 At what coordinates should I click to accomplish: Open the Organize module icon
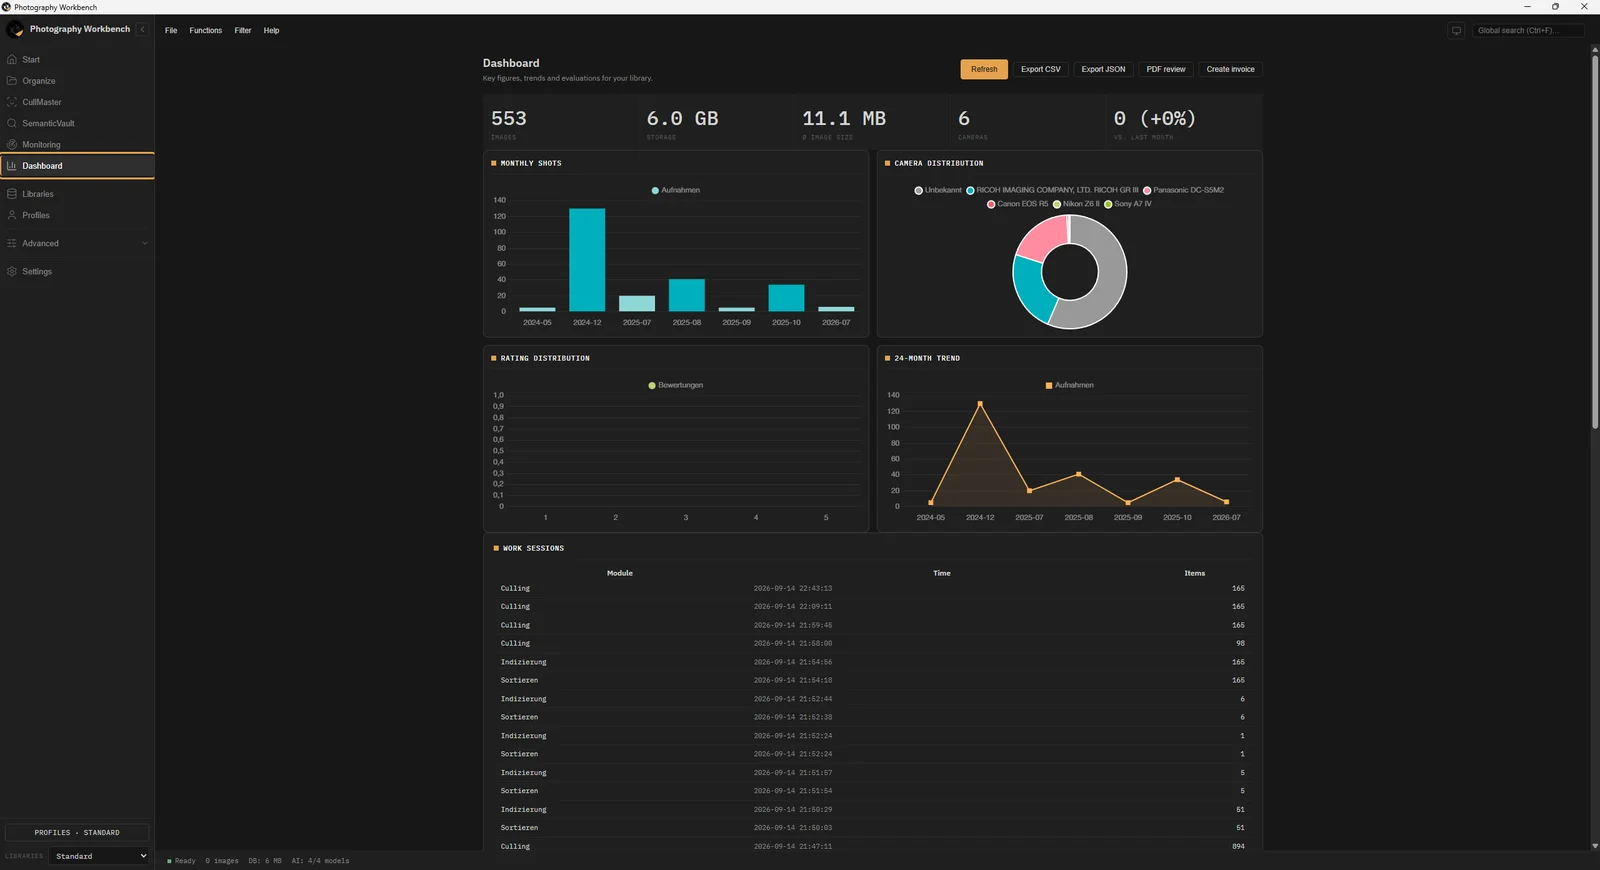[12, 81]
